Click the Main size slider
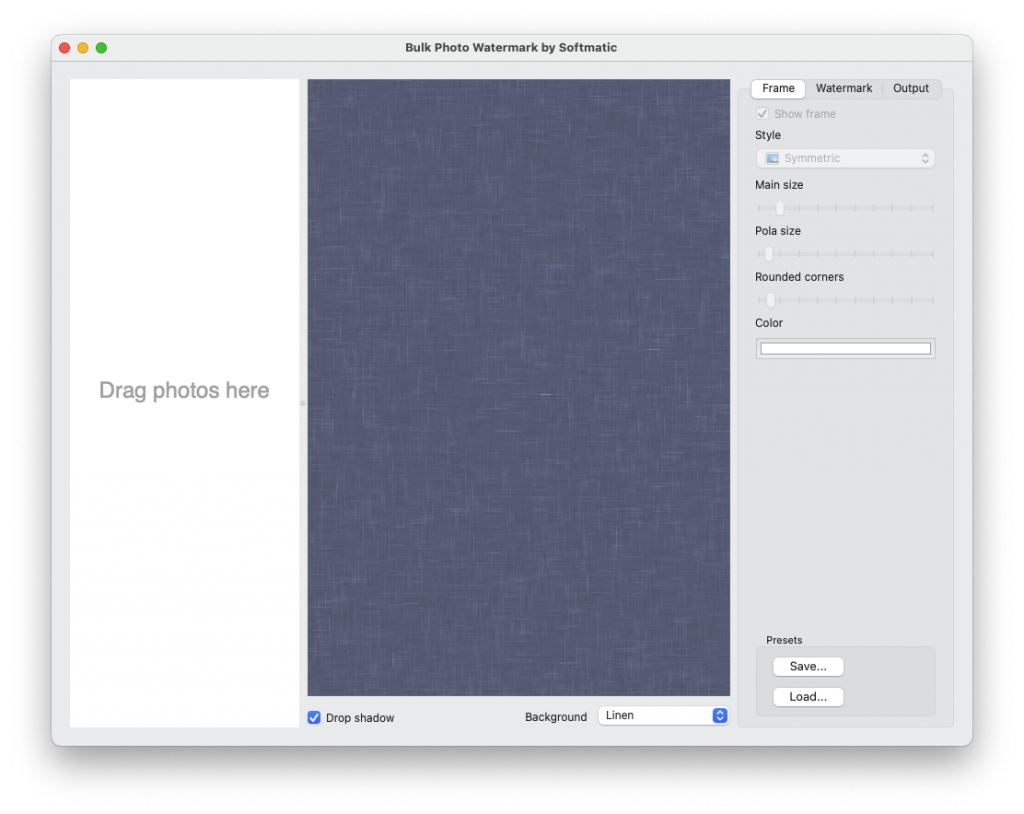Image resolution: width=1024 pixels, height=814 pixels. pyautogui.click(x=845, y=208)
